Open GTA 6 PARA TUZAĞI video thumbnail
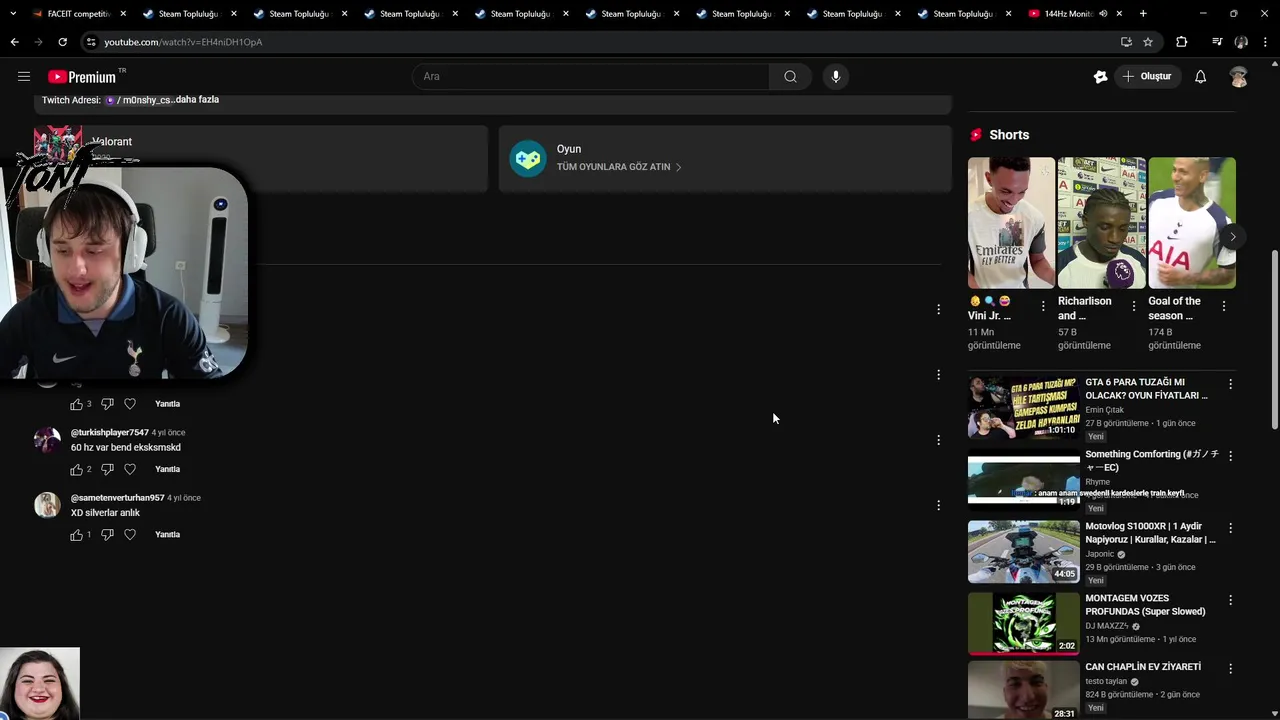The image size is (1280, 720). click(x=1023, y=407)
